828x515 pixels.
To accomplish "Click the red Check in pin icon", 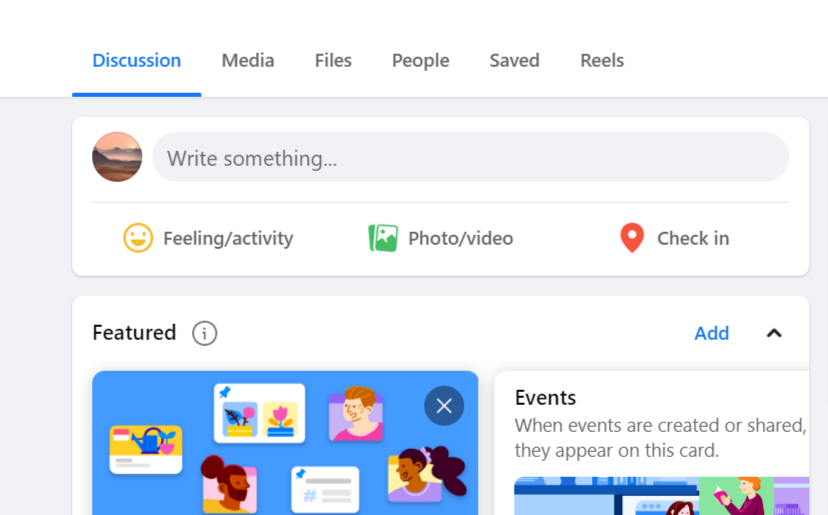I will click(632, 238).
